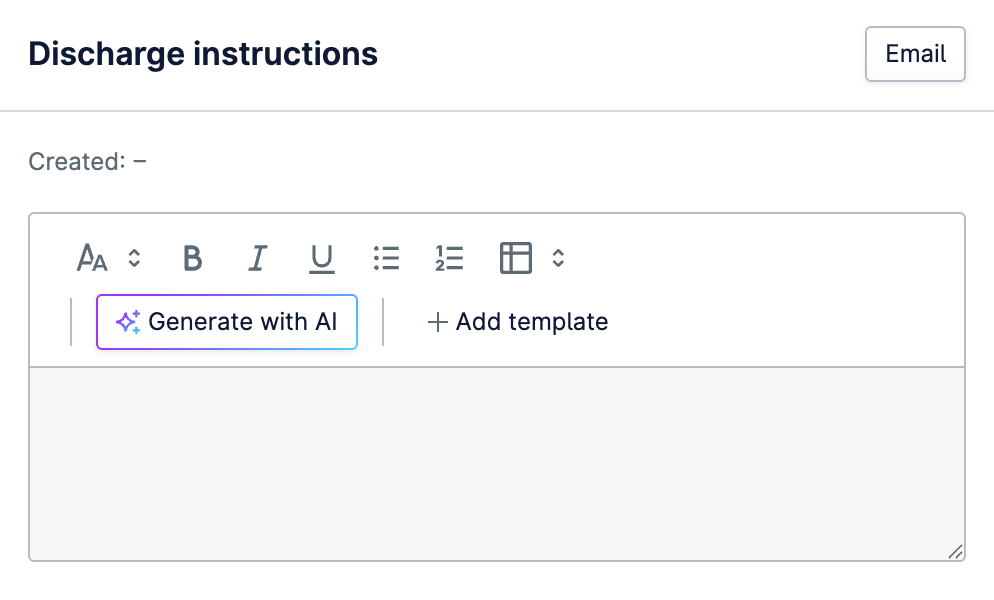Click the table insert icon
994x600 pixels.
[515, 258]
